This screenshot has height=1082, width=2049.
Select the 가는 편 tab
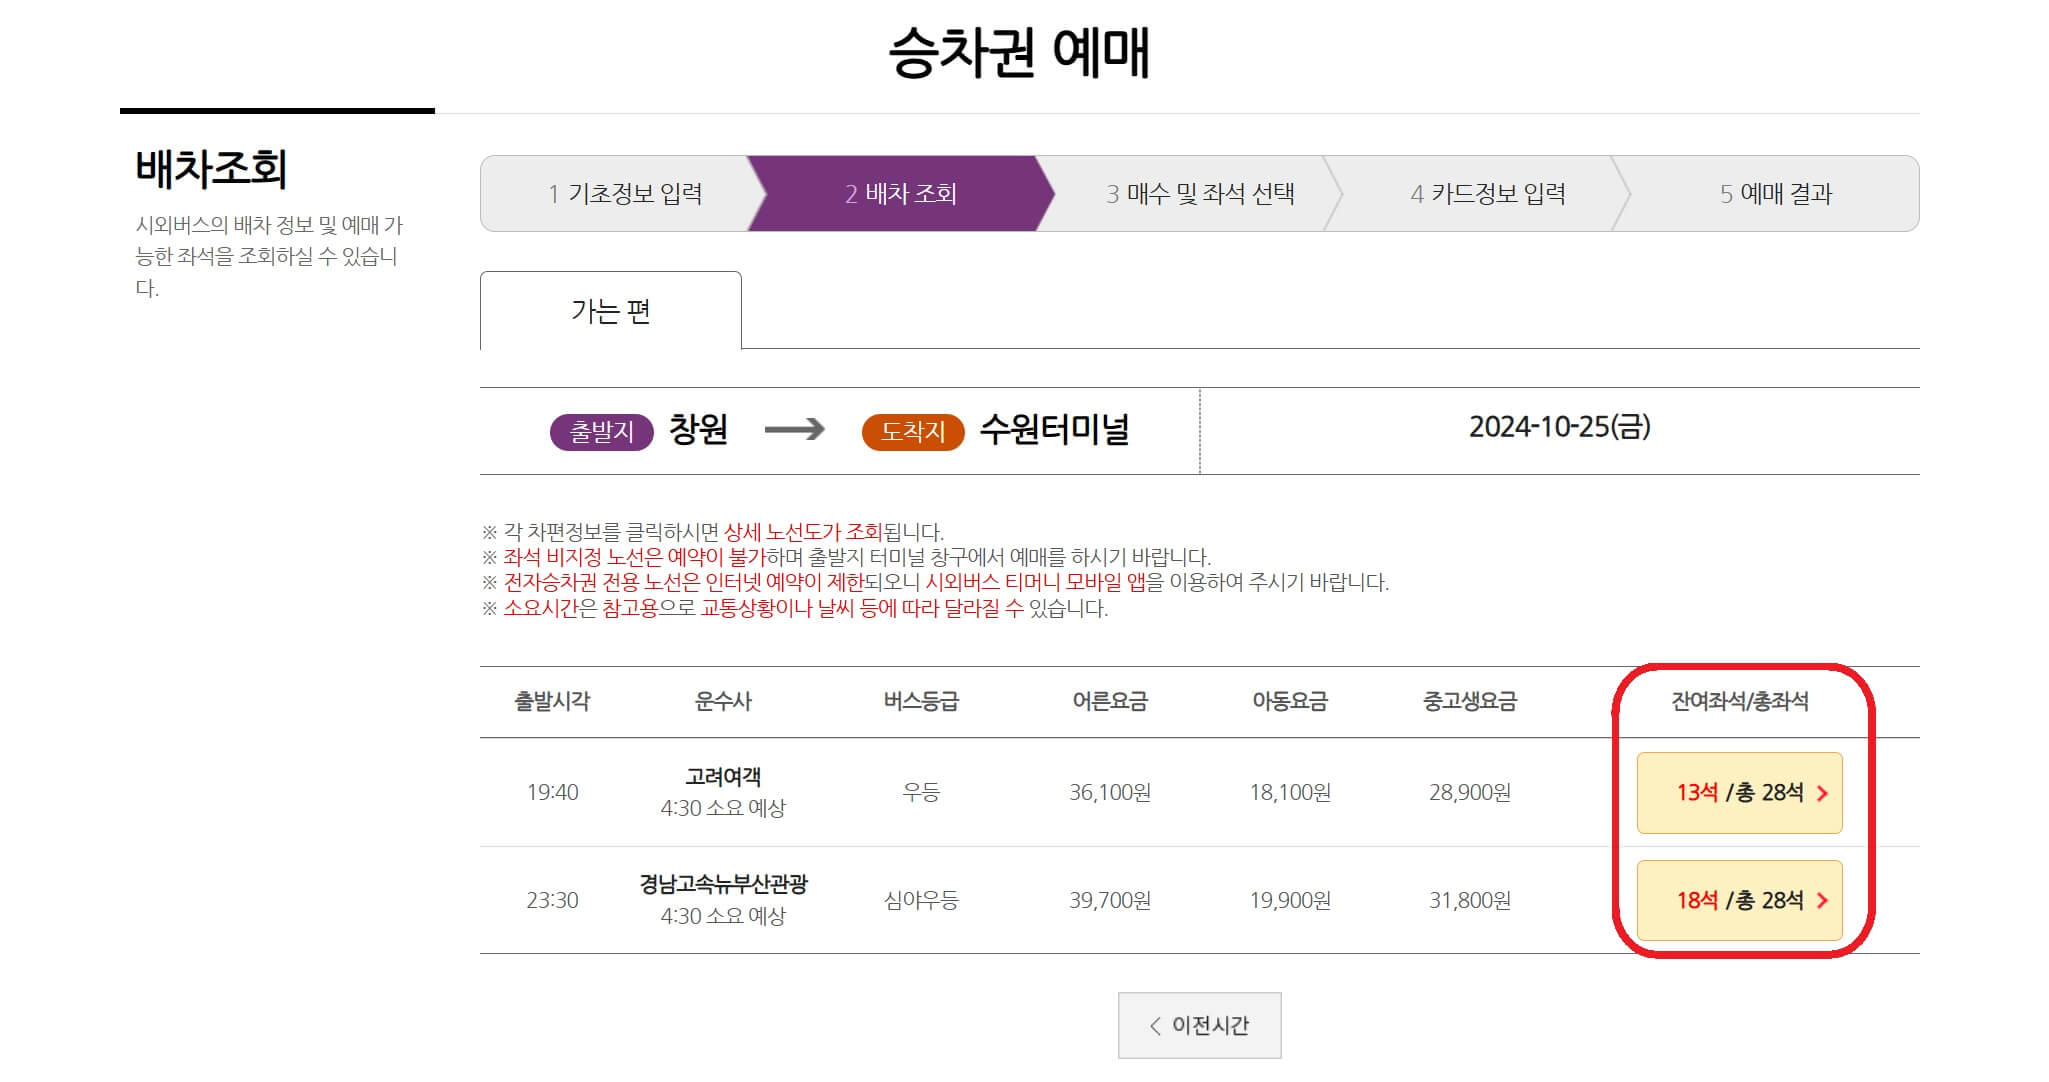[x=611, y=312]
